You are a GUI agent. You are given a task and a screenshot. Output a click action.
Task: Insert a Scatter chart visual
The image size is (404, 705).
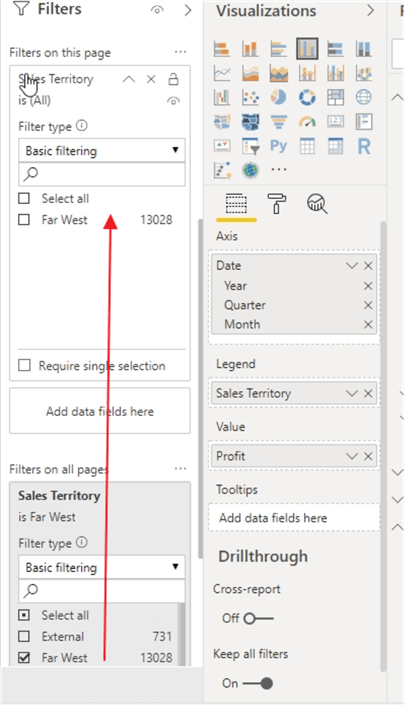[x=250, y=97]
